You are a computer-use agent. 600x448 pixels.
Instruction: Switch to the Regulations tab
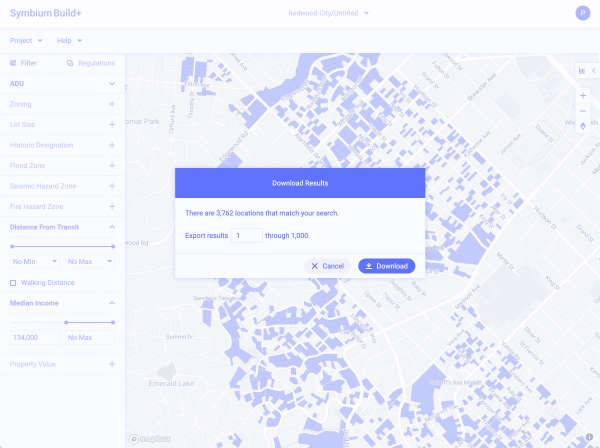coord(91,63)
